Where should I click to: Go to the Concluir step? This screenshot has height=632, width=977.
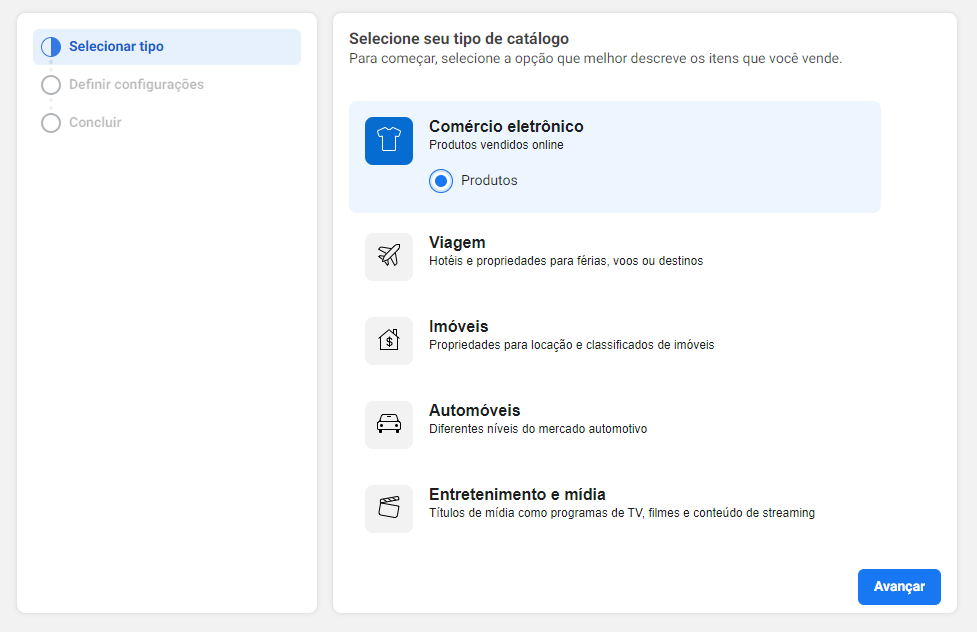point(95,123)
